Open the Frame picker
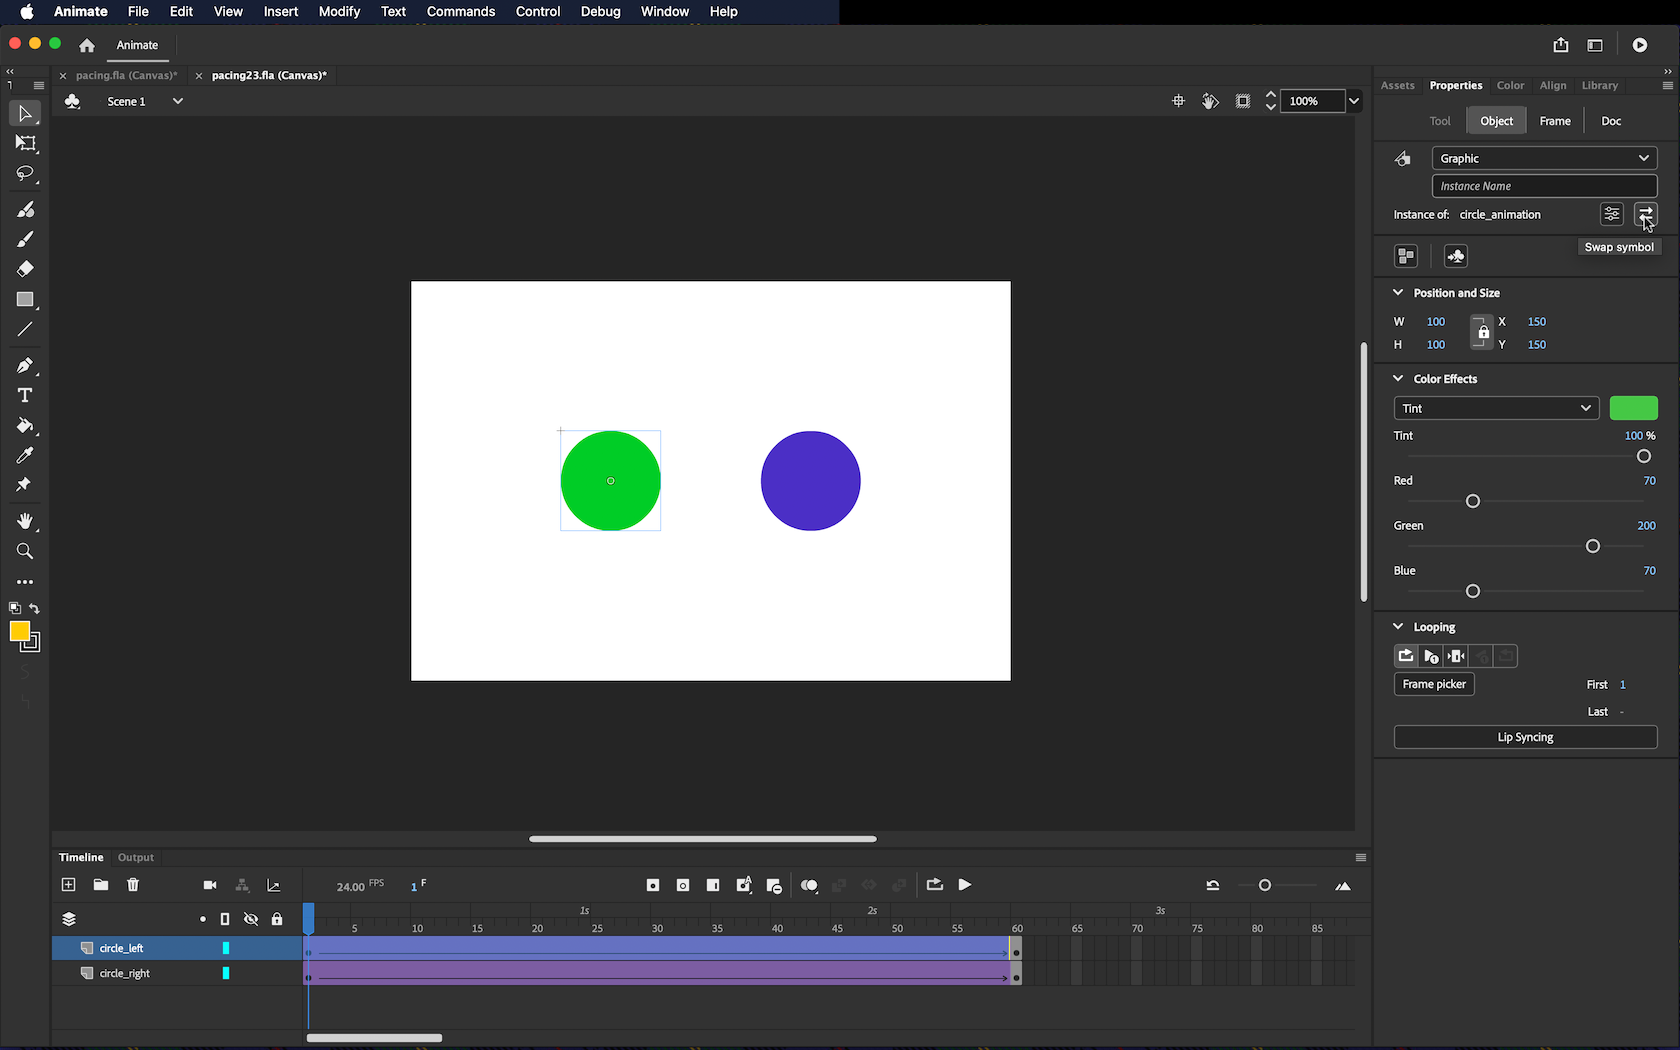 tap(1434, 684)
